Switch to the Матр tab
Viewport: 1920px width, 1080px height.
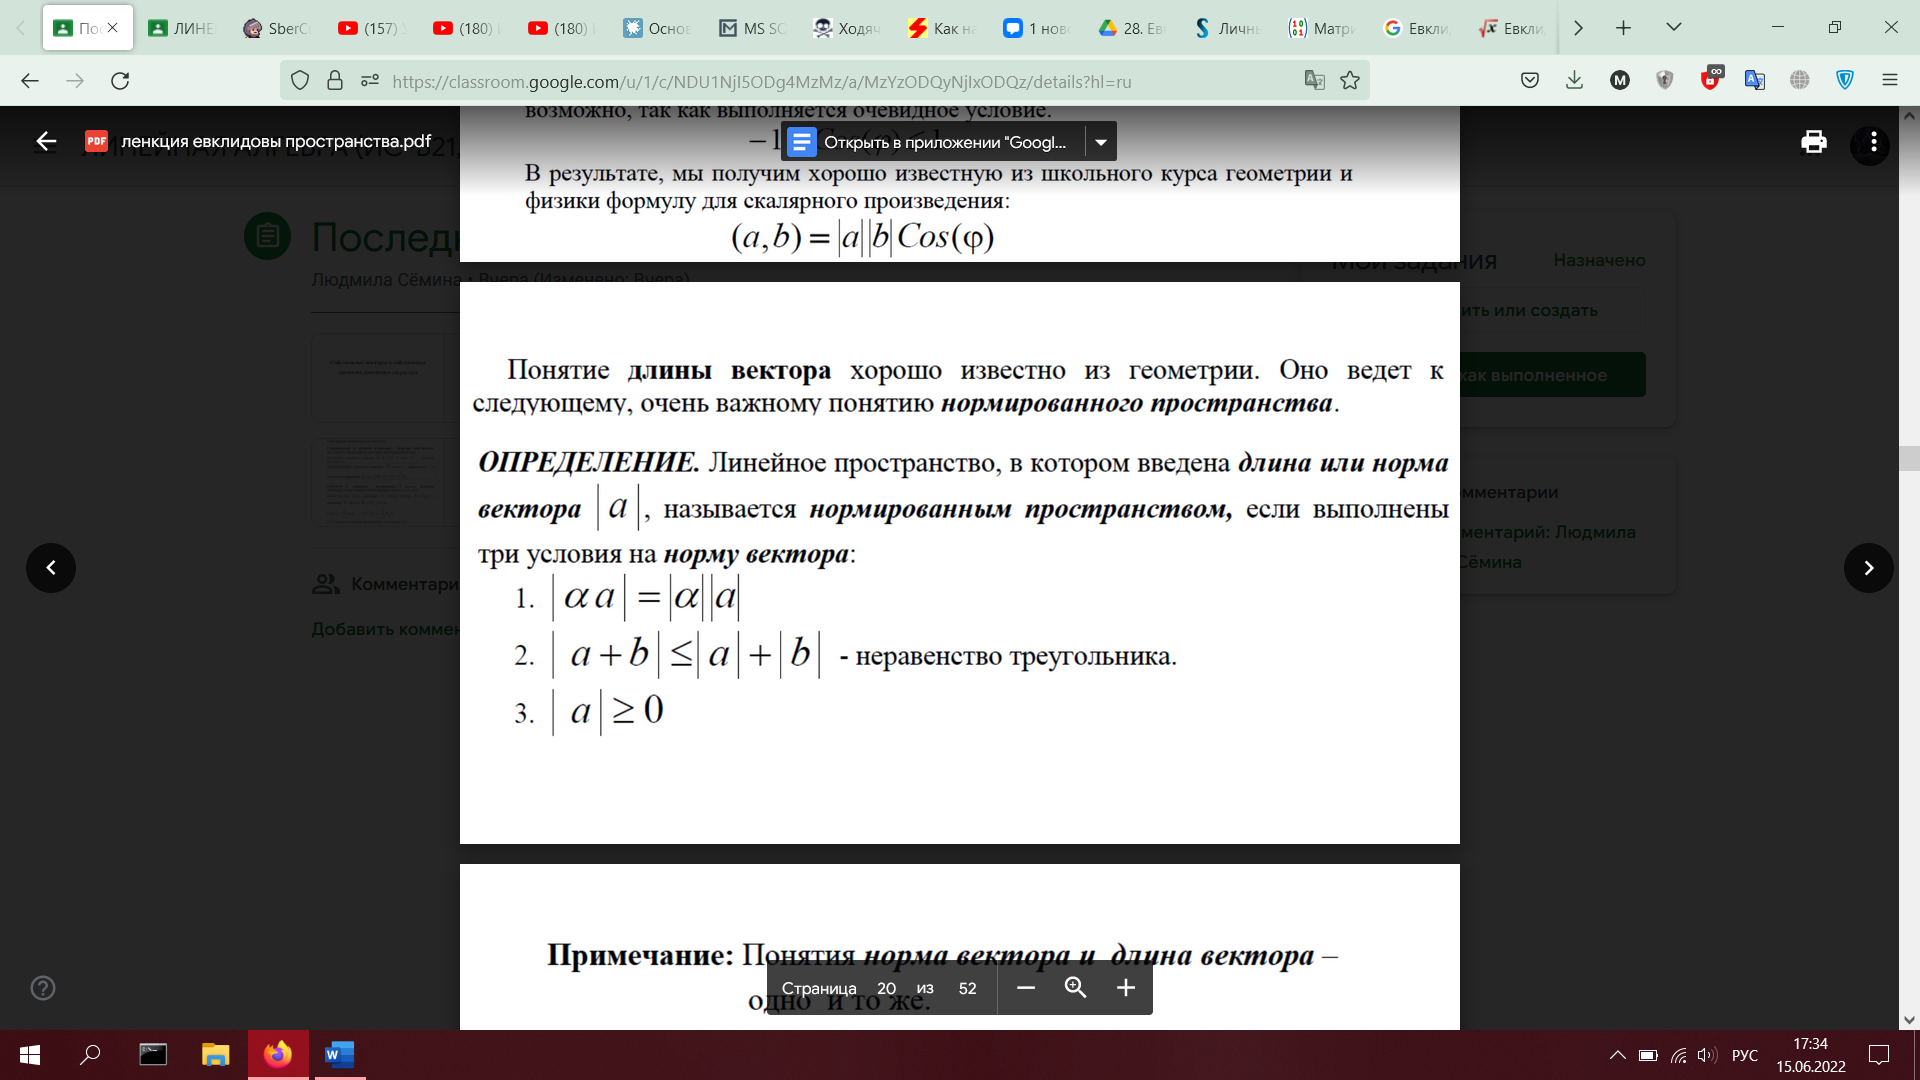1322,28
